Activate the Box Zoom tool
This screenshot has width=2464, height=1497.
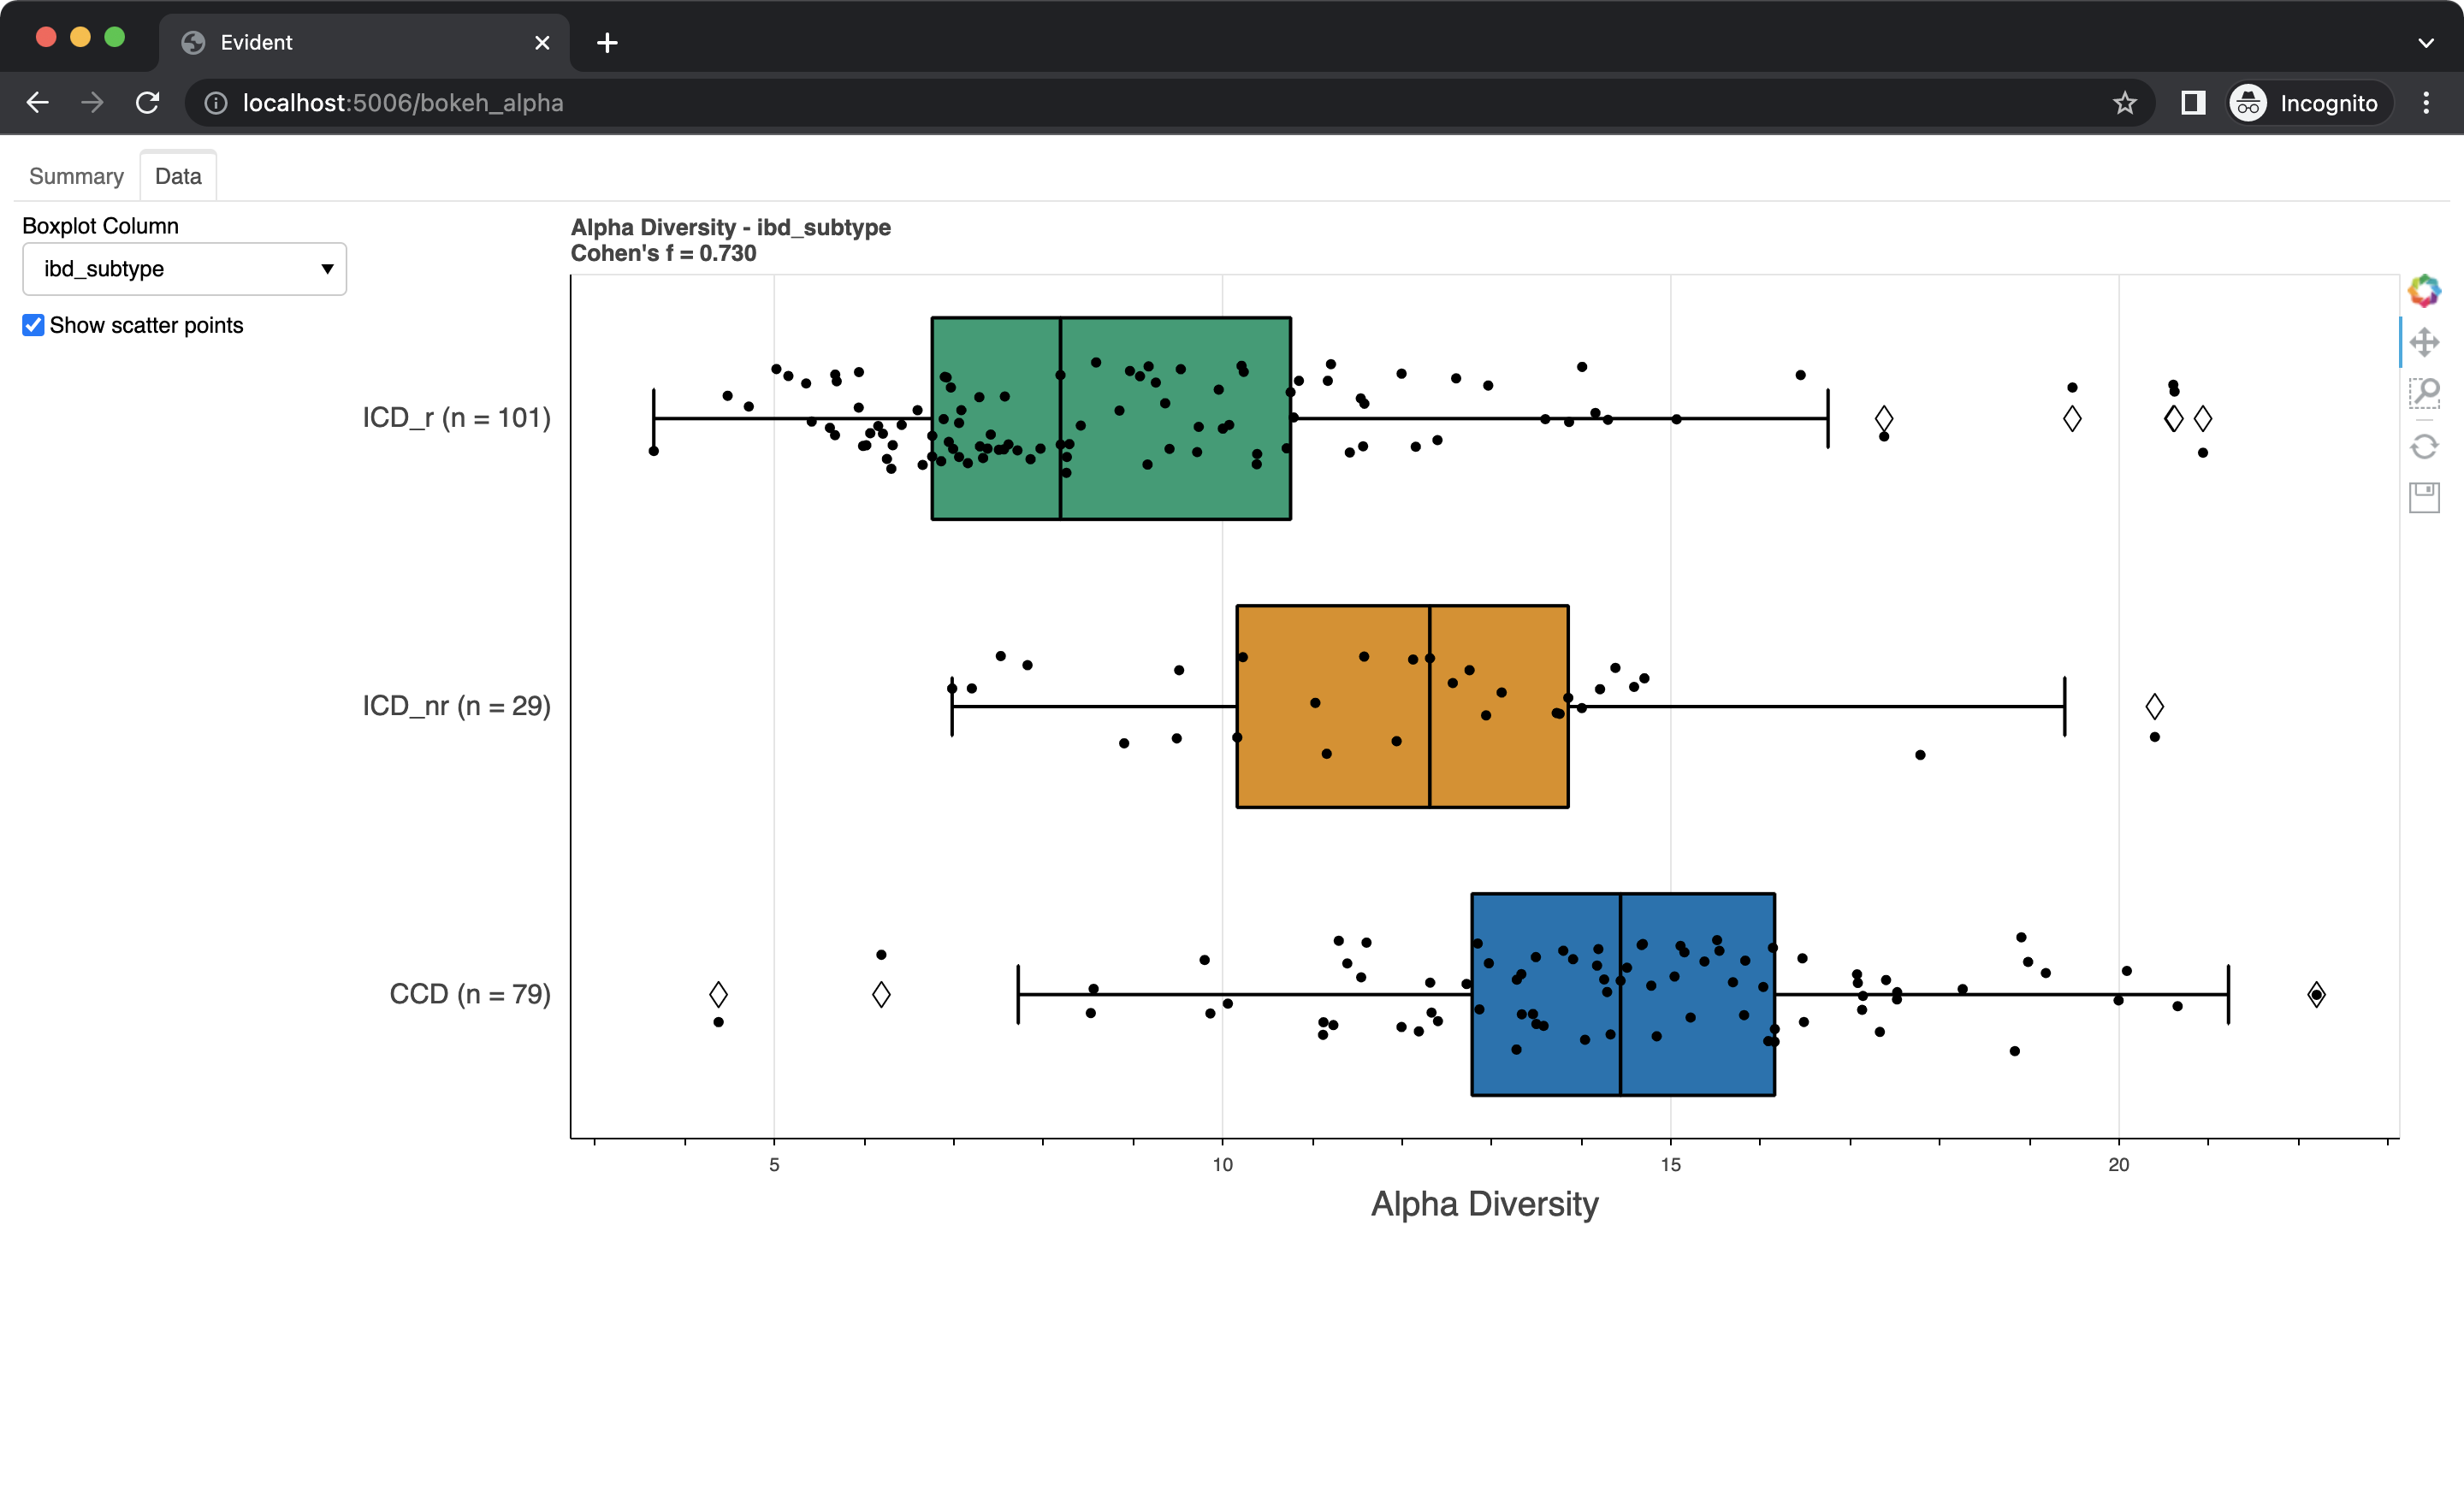point(2425,393)
